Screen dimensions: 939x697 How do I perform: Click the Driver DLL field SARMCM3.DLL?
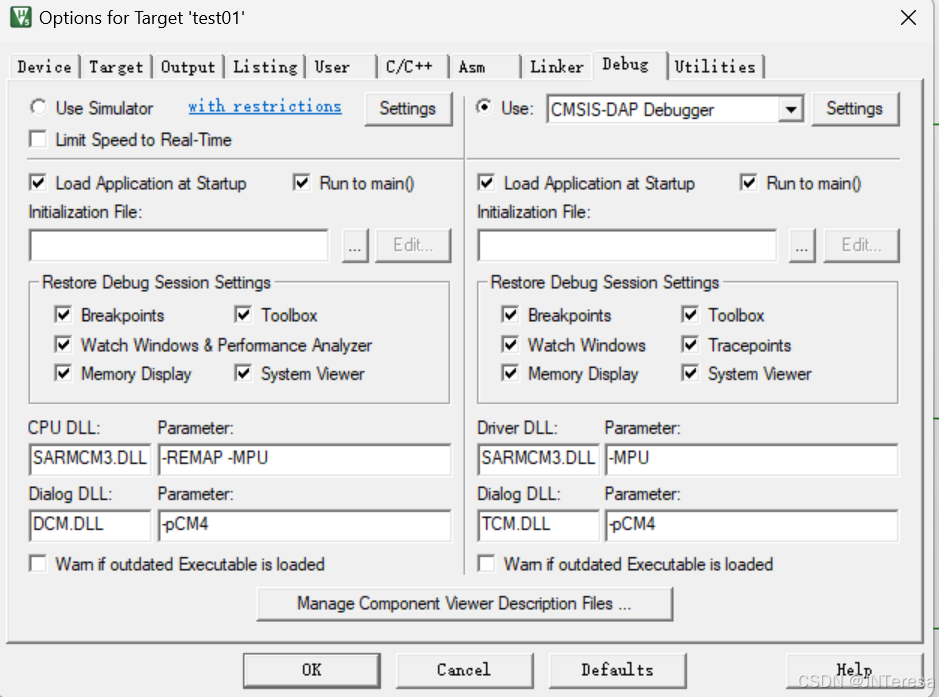coord(538,459)
